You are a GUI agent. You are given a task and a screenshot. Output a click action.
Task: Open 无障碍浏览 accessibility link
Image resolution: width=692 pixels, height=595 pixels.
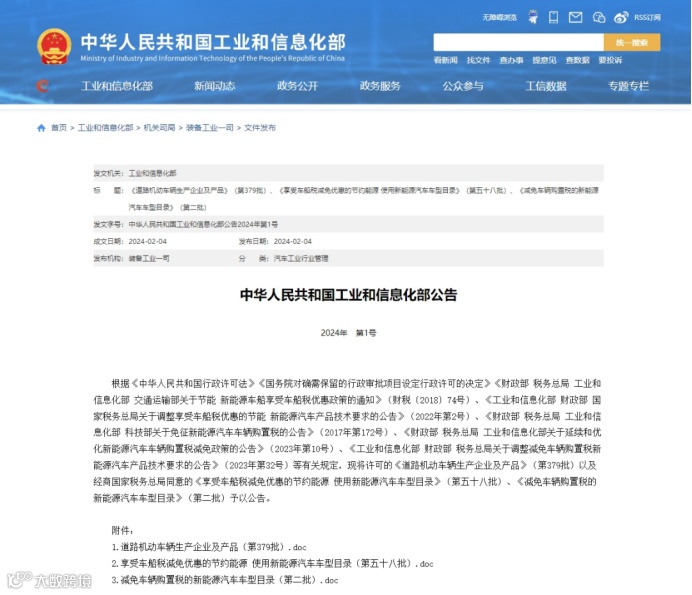pos(499,17)
